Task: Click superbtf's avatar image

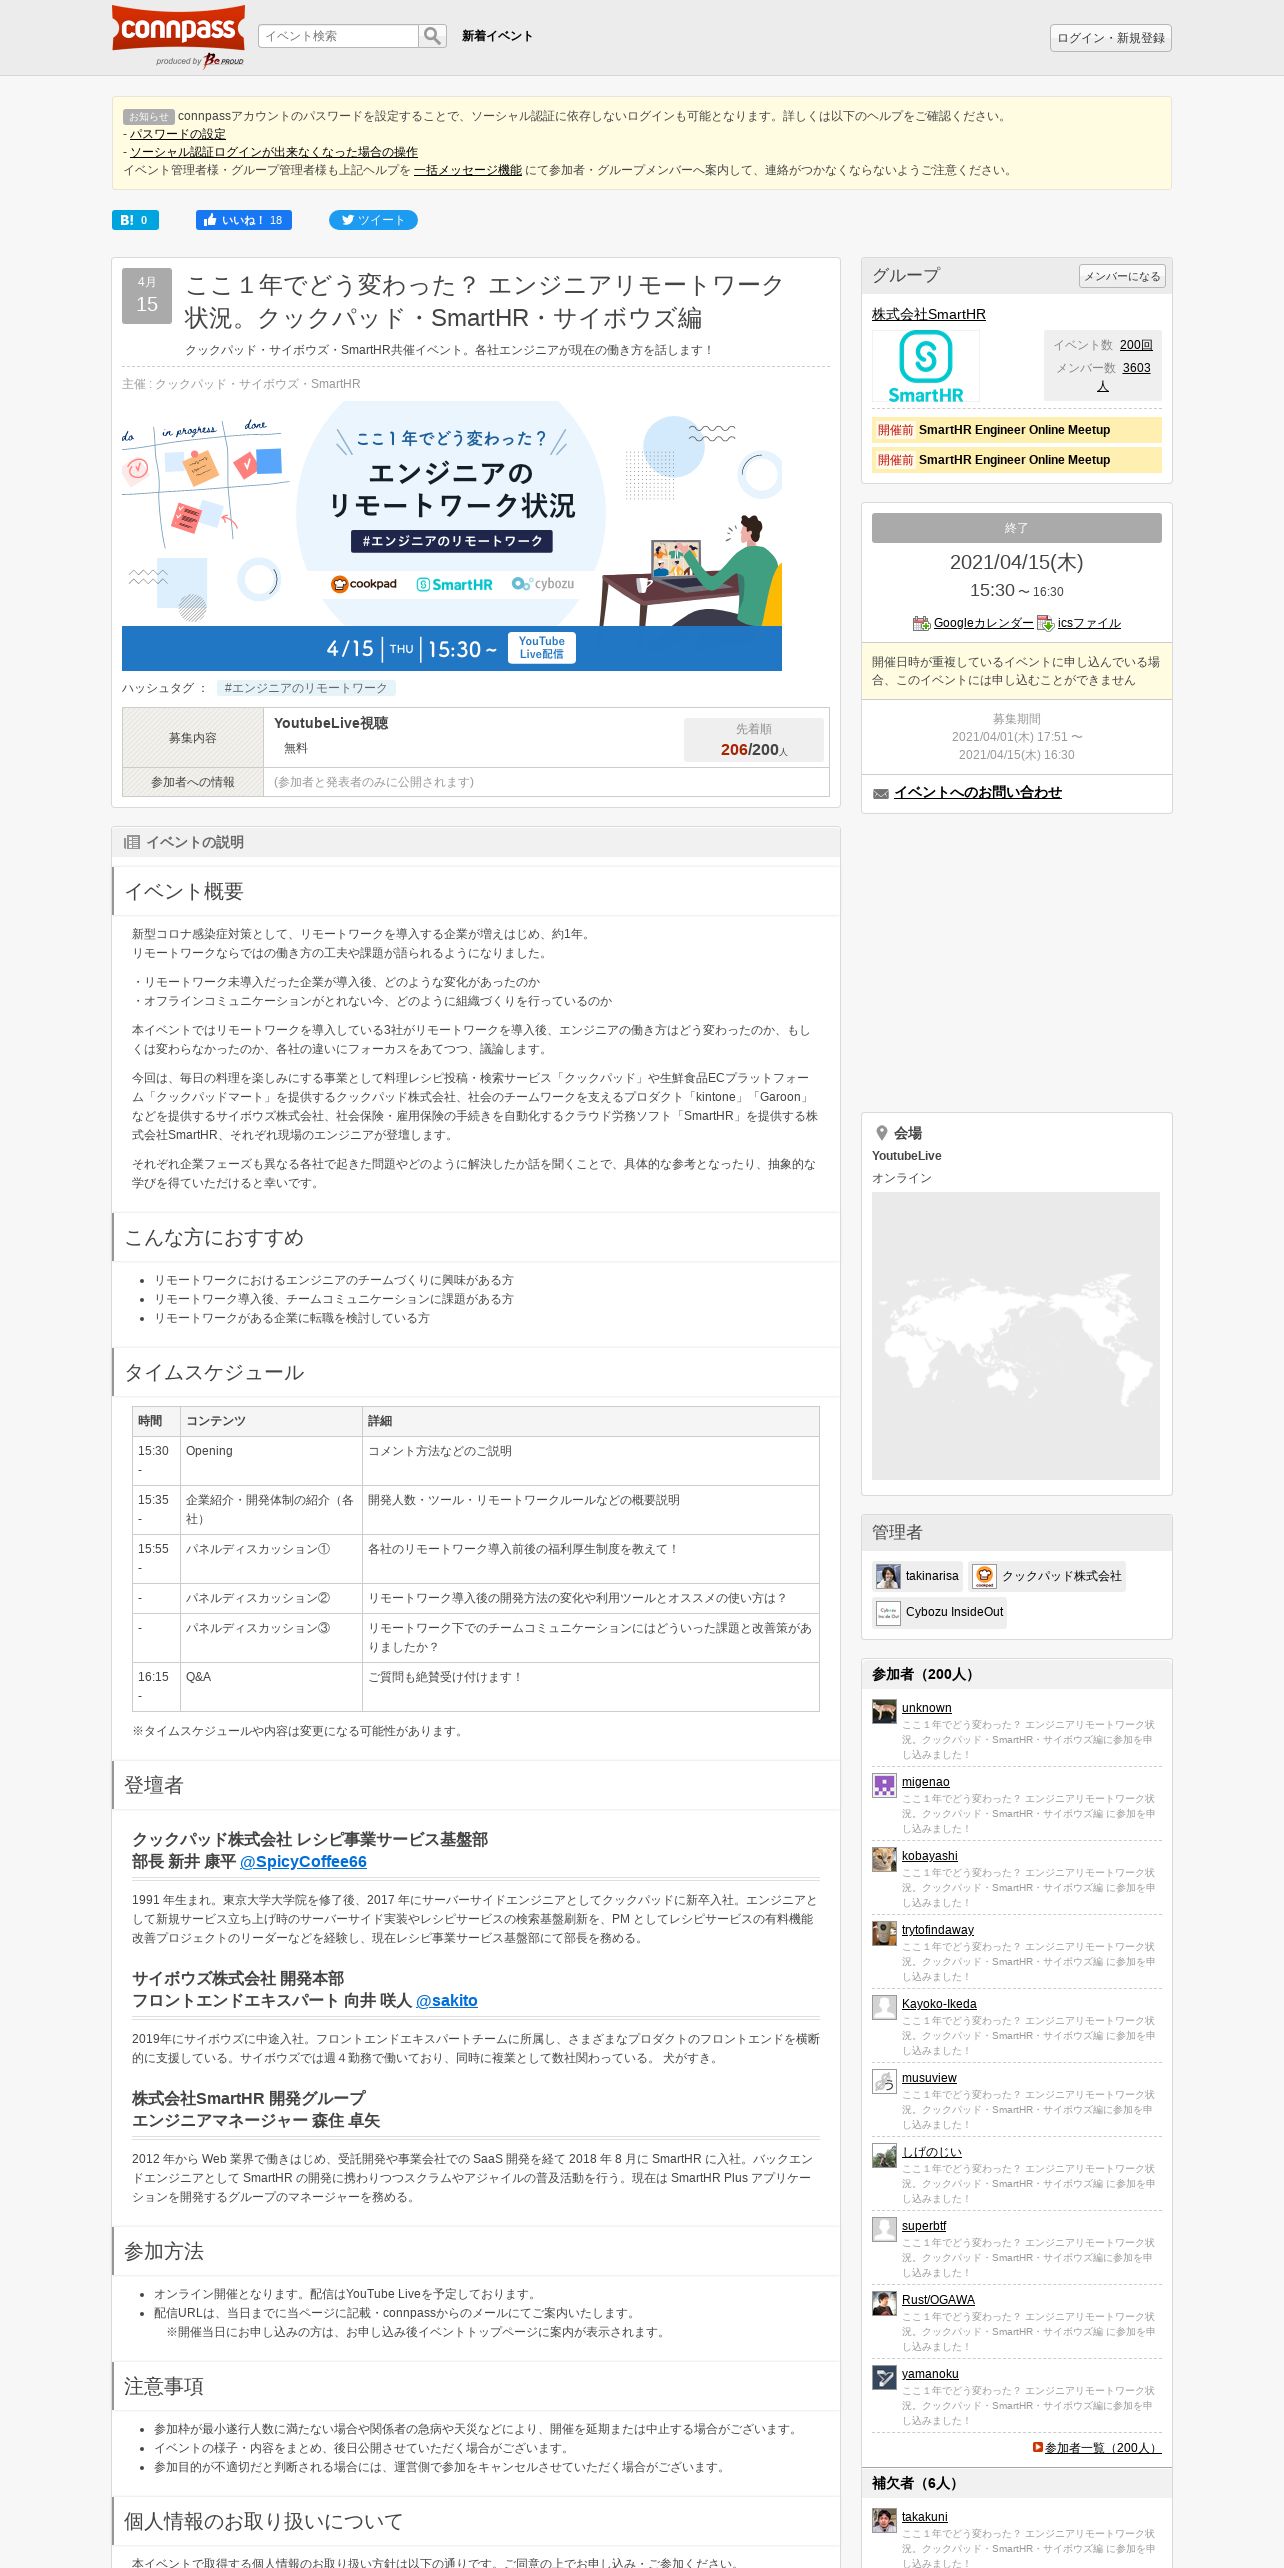Action: pyautogui.click(x=884, y=2229)
